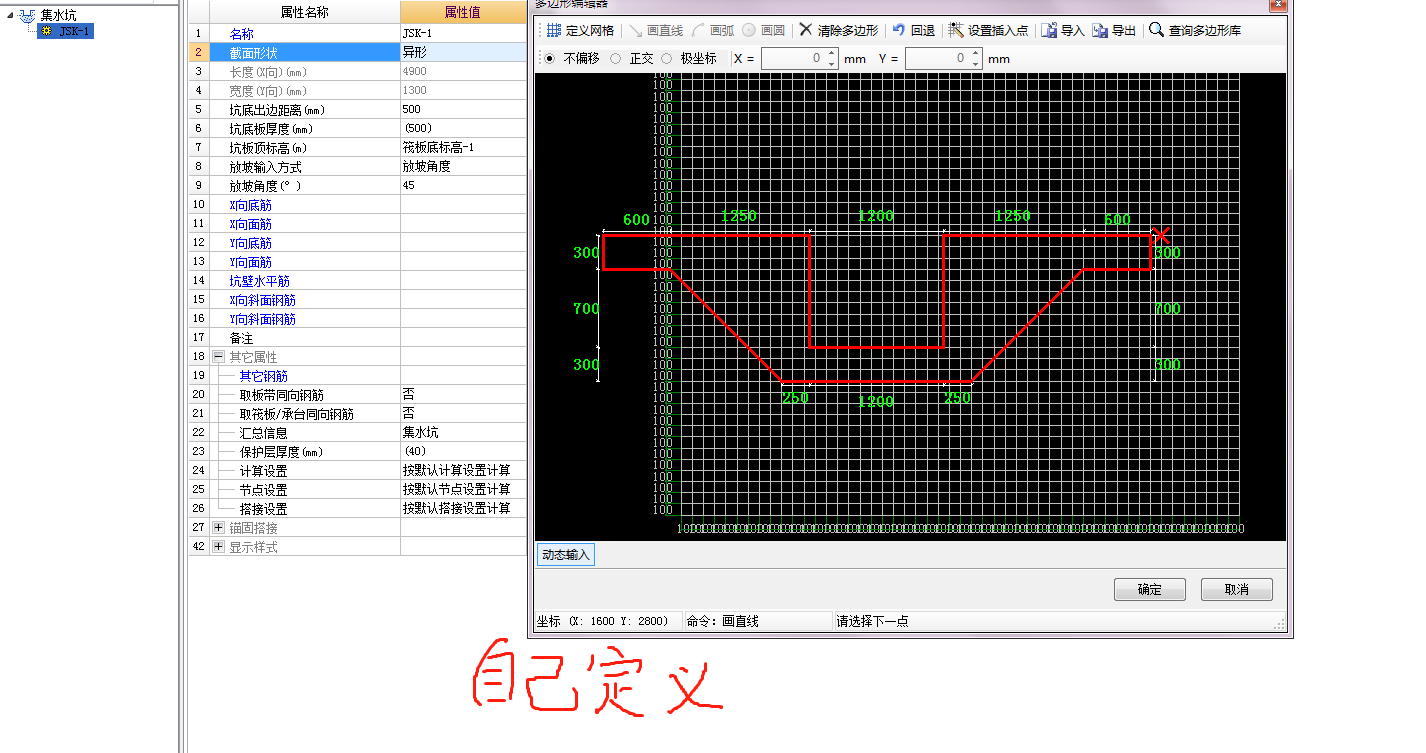Image resolution: width=1426 pixels, height=753 pixels.
Task: Click the 放坡角度 value cell in 放坡输入方式 row
Action: (x=463, y=166)
